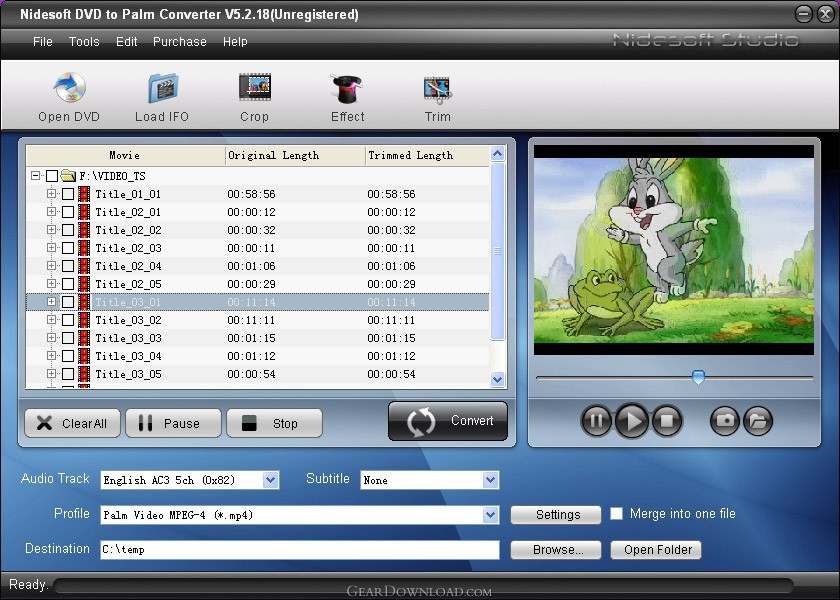840x600 pixels.
Task: Take a snapshot with camera icon
Action: coord(725,421)
